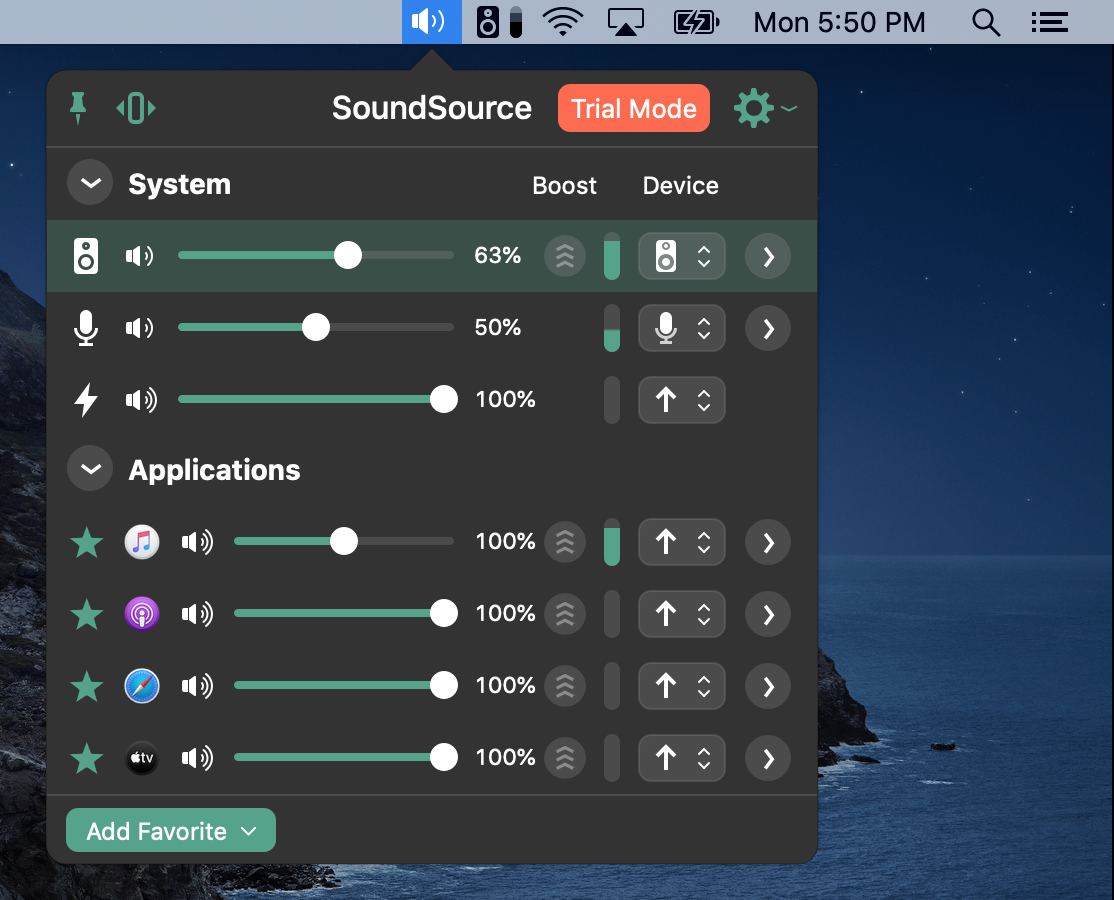The image size is (1114, 900).
Task: Collapse the Applications section
Action: coord(90,469)
